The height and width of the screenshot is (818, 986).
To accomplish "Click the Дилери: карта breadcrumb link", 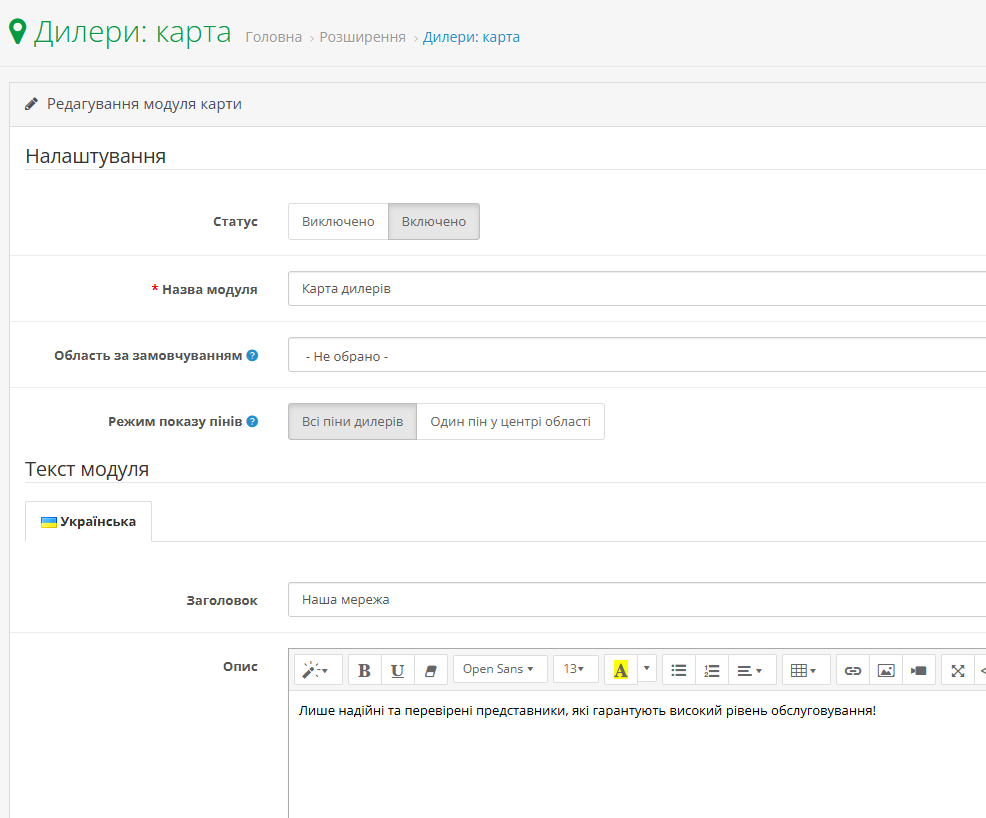I will (x=471, y=37).
